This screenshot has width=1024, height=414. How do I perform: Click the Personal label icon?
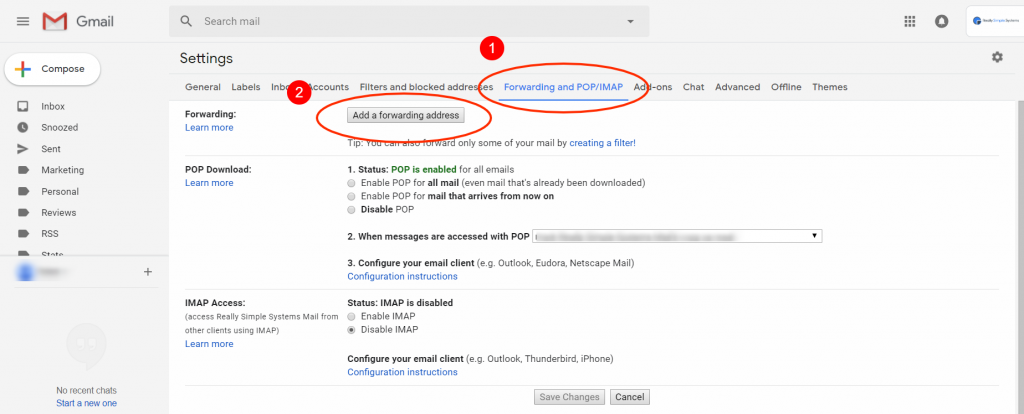click(23, 191)
